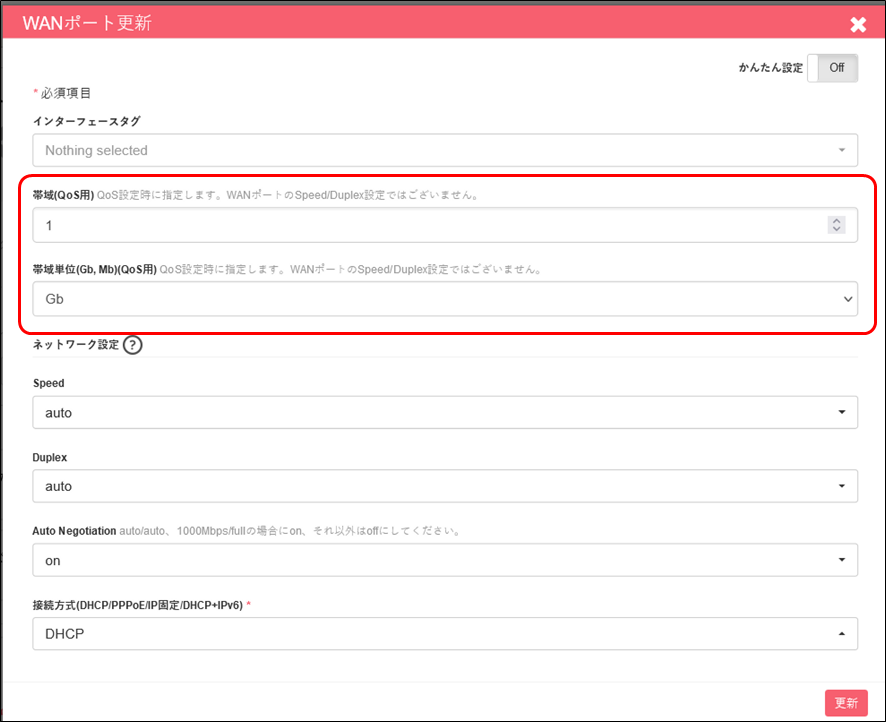
Task: Click the 帯域単位(Gb, Mb)(QoS用) label
Action: pos(94,269)
